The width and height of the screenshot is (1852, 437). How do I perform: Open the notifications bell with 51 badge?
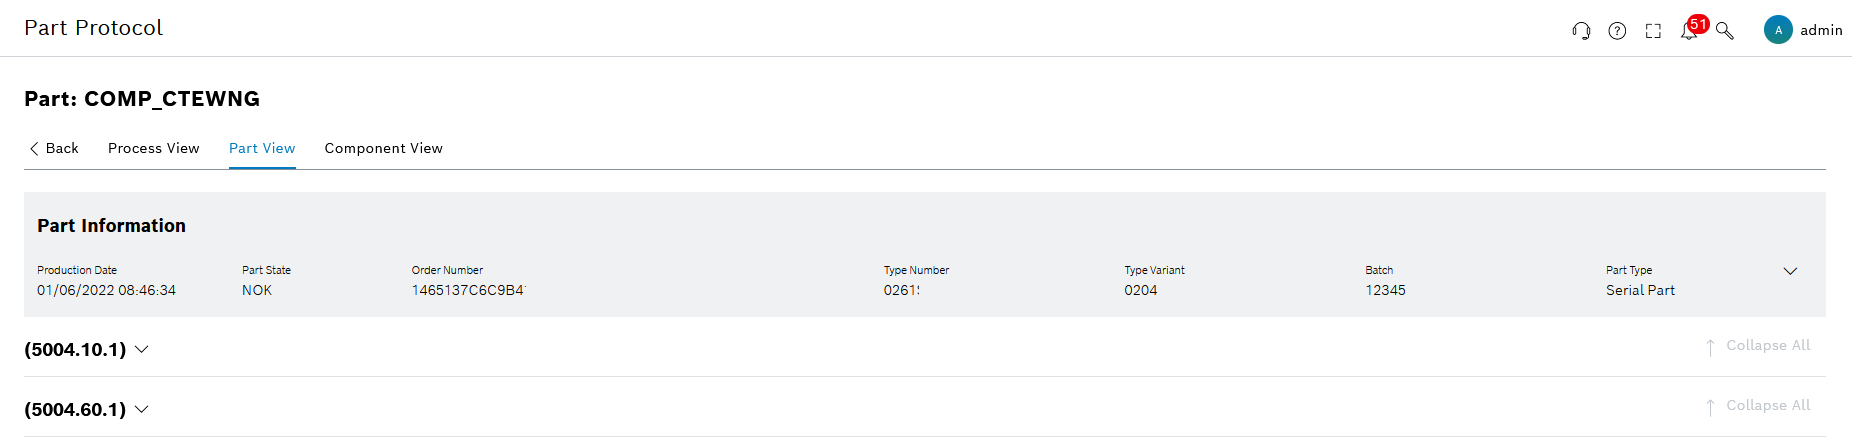click(1689, 31)
